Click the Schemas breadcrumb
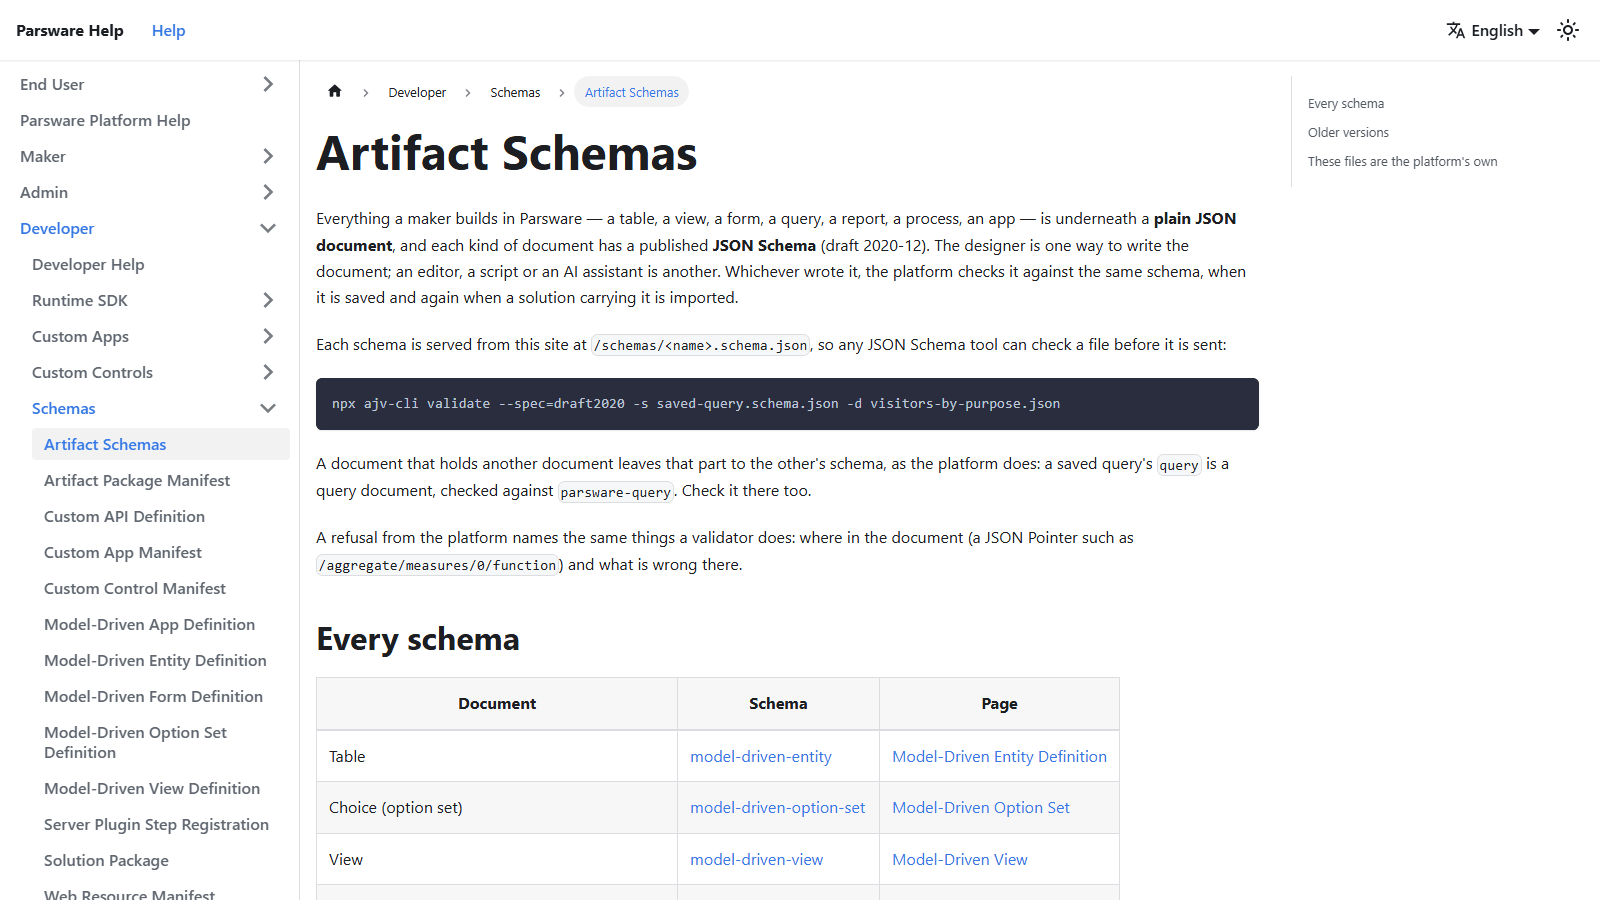The image size is (1600, 900). 515,92
